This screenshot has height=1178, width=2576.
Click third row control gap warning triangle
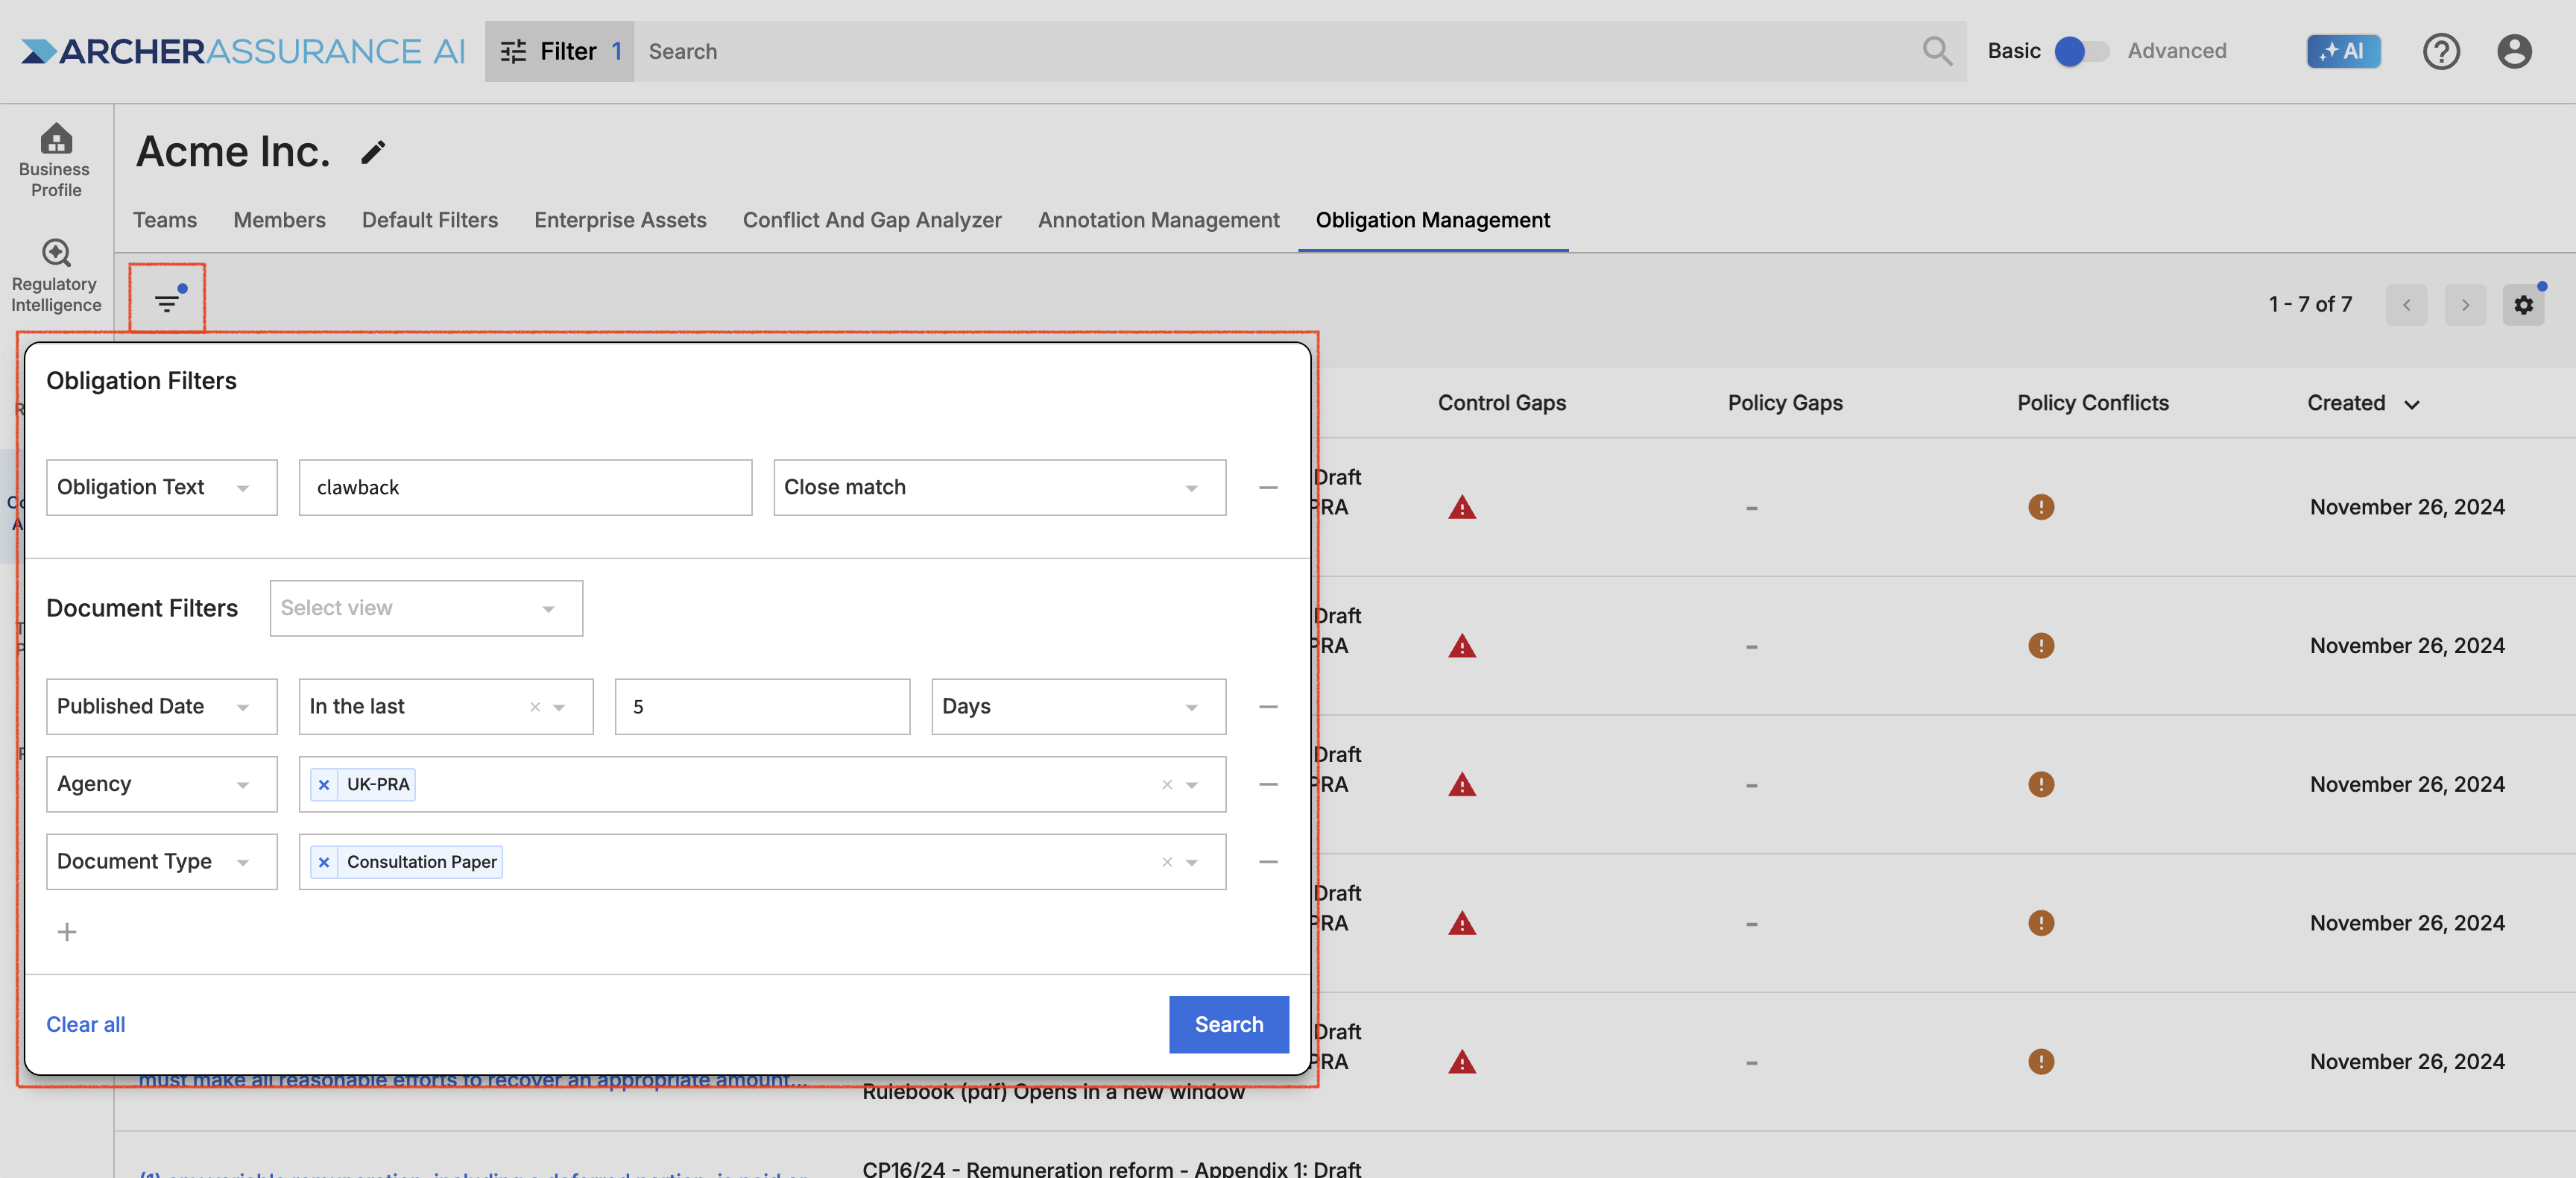pyautogui.click(x=1461, y=785)
